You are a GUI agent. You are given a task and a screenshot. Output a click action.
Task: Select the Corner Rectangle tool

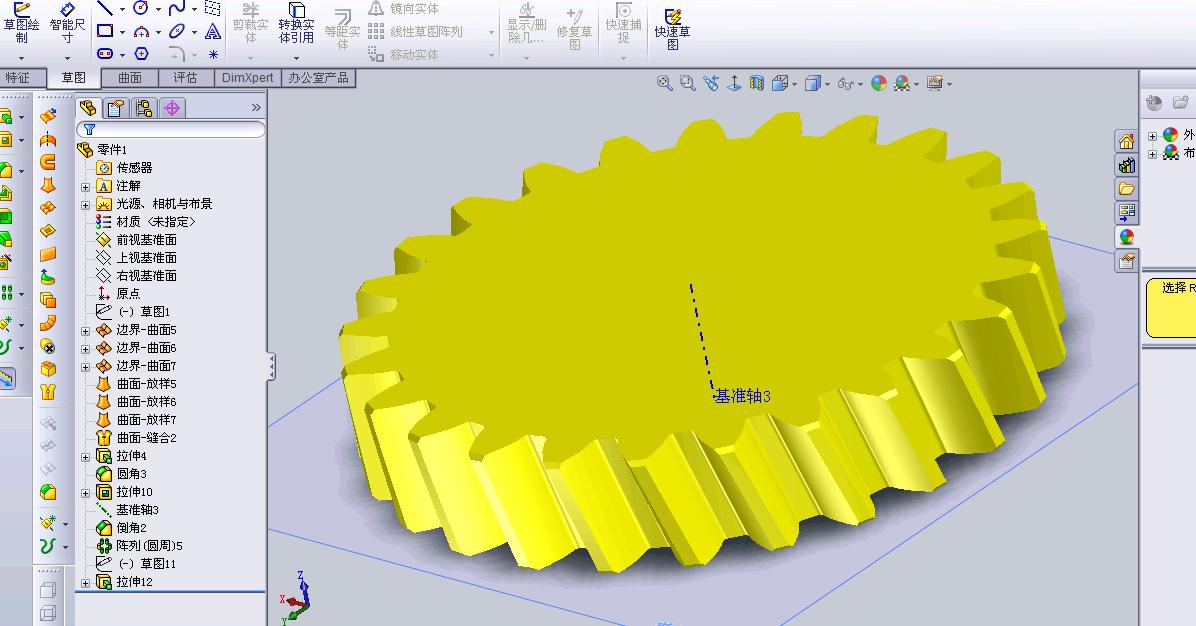pos(105,31)
